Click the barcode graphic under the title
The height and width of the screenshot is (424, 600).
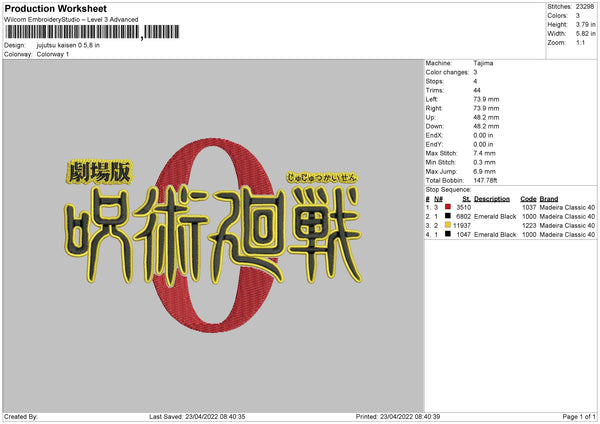pyautogui.click(x=92, y=32)
